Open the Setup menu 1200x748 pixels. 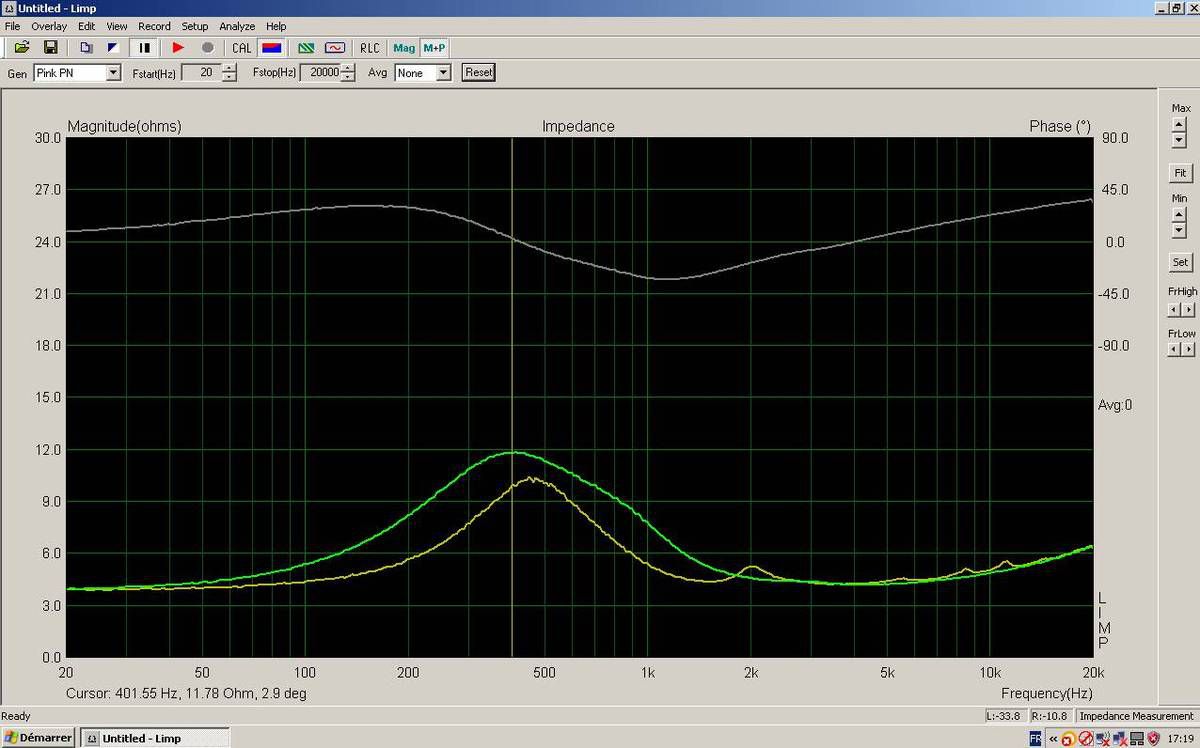(195, 26)
